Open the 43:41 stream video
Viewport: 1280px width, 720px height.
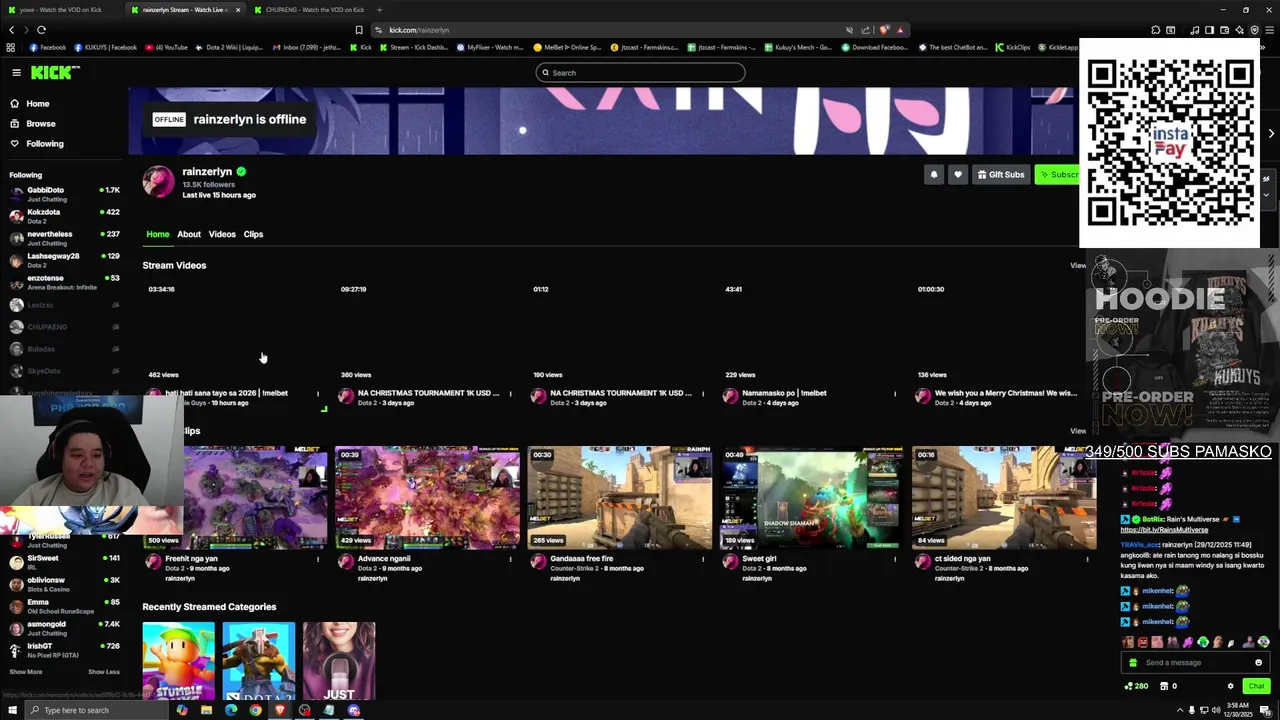(812, 331)
